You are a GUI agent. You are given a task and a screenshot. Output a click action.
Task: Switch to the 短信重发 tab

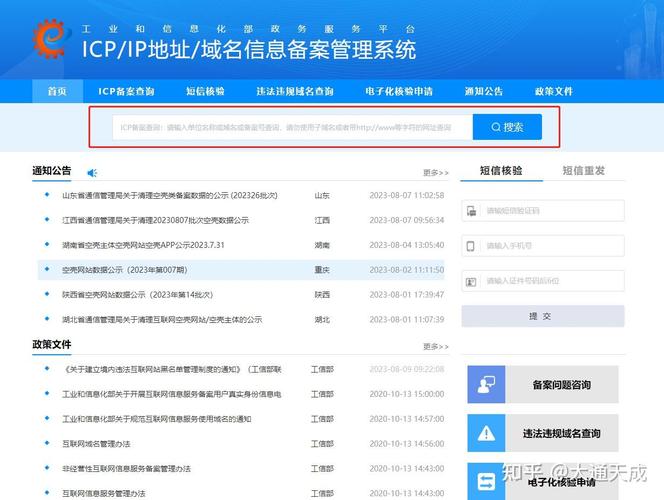point(583,171)
